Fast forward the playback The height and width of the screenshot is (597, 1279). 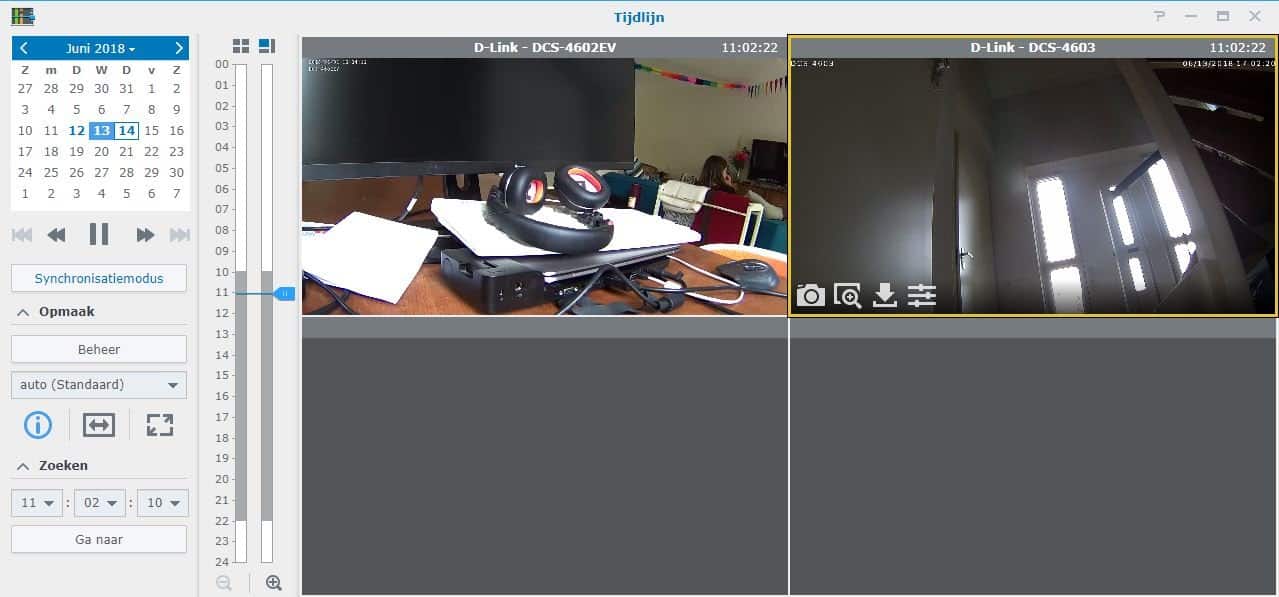click(145, 235)
